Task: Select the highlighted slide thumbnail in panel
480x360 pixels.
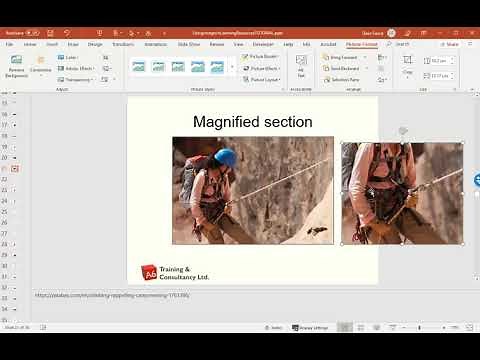Action: pyautogui.click(x=14, y=169)
